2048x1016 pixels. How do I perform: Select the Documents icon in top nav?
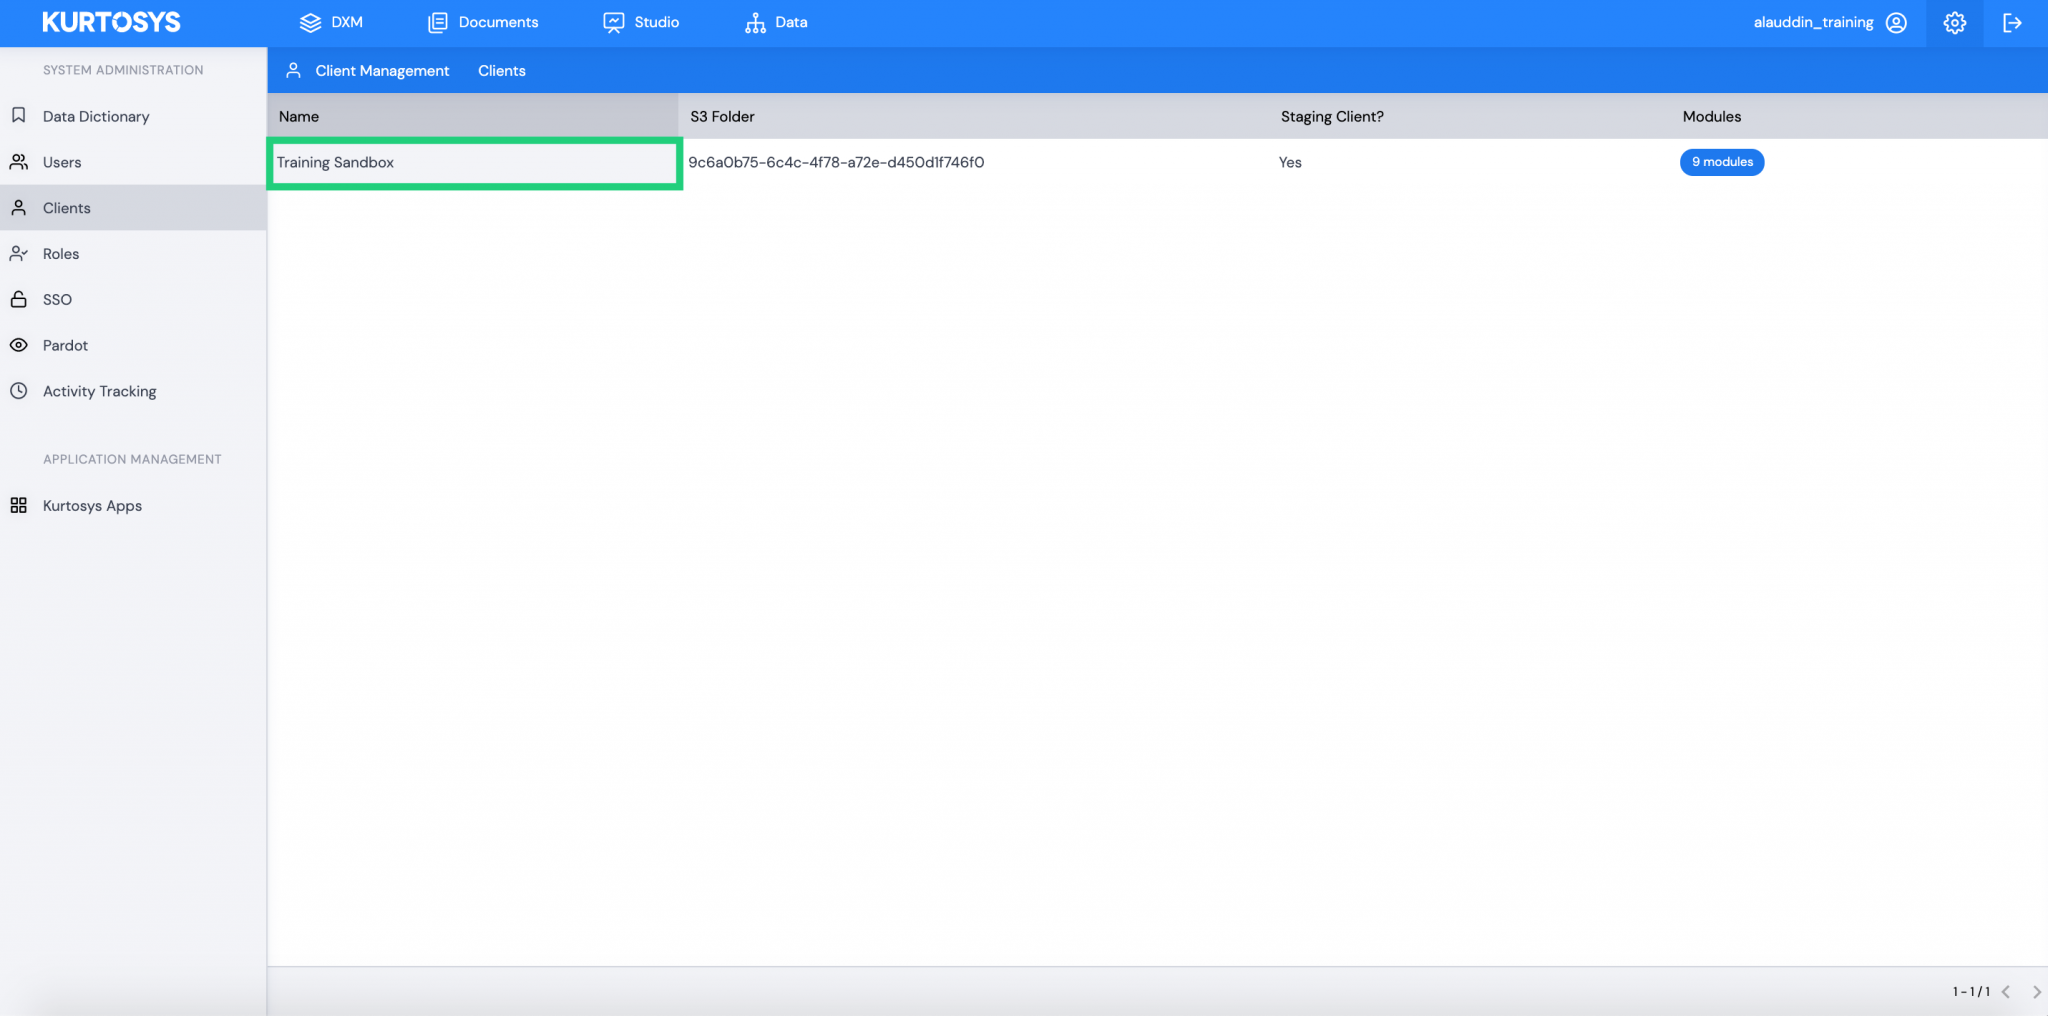point(437,22)
